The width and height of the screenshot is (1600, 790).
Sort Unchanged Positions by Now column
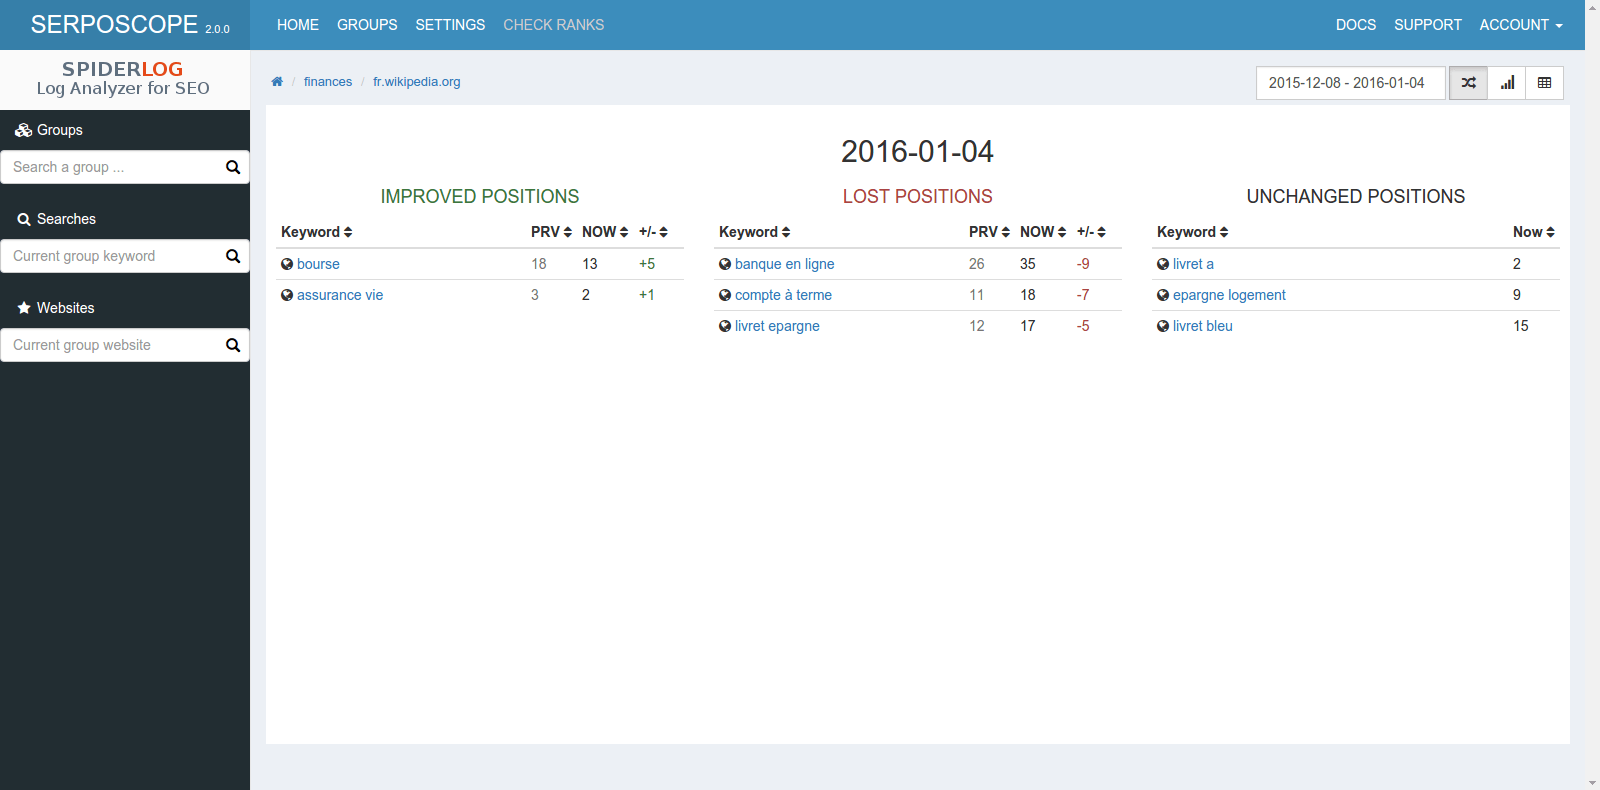1534,232
